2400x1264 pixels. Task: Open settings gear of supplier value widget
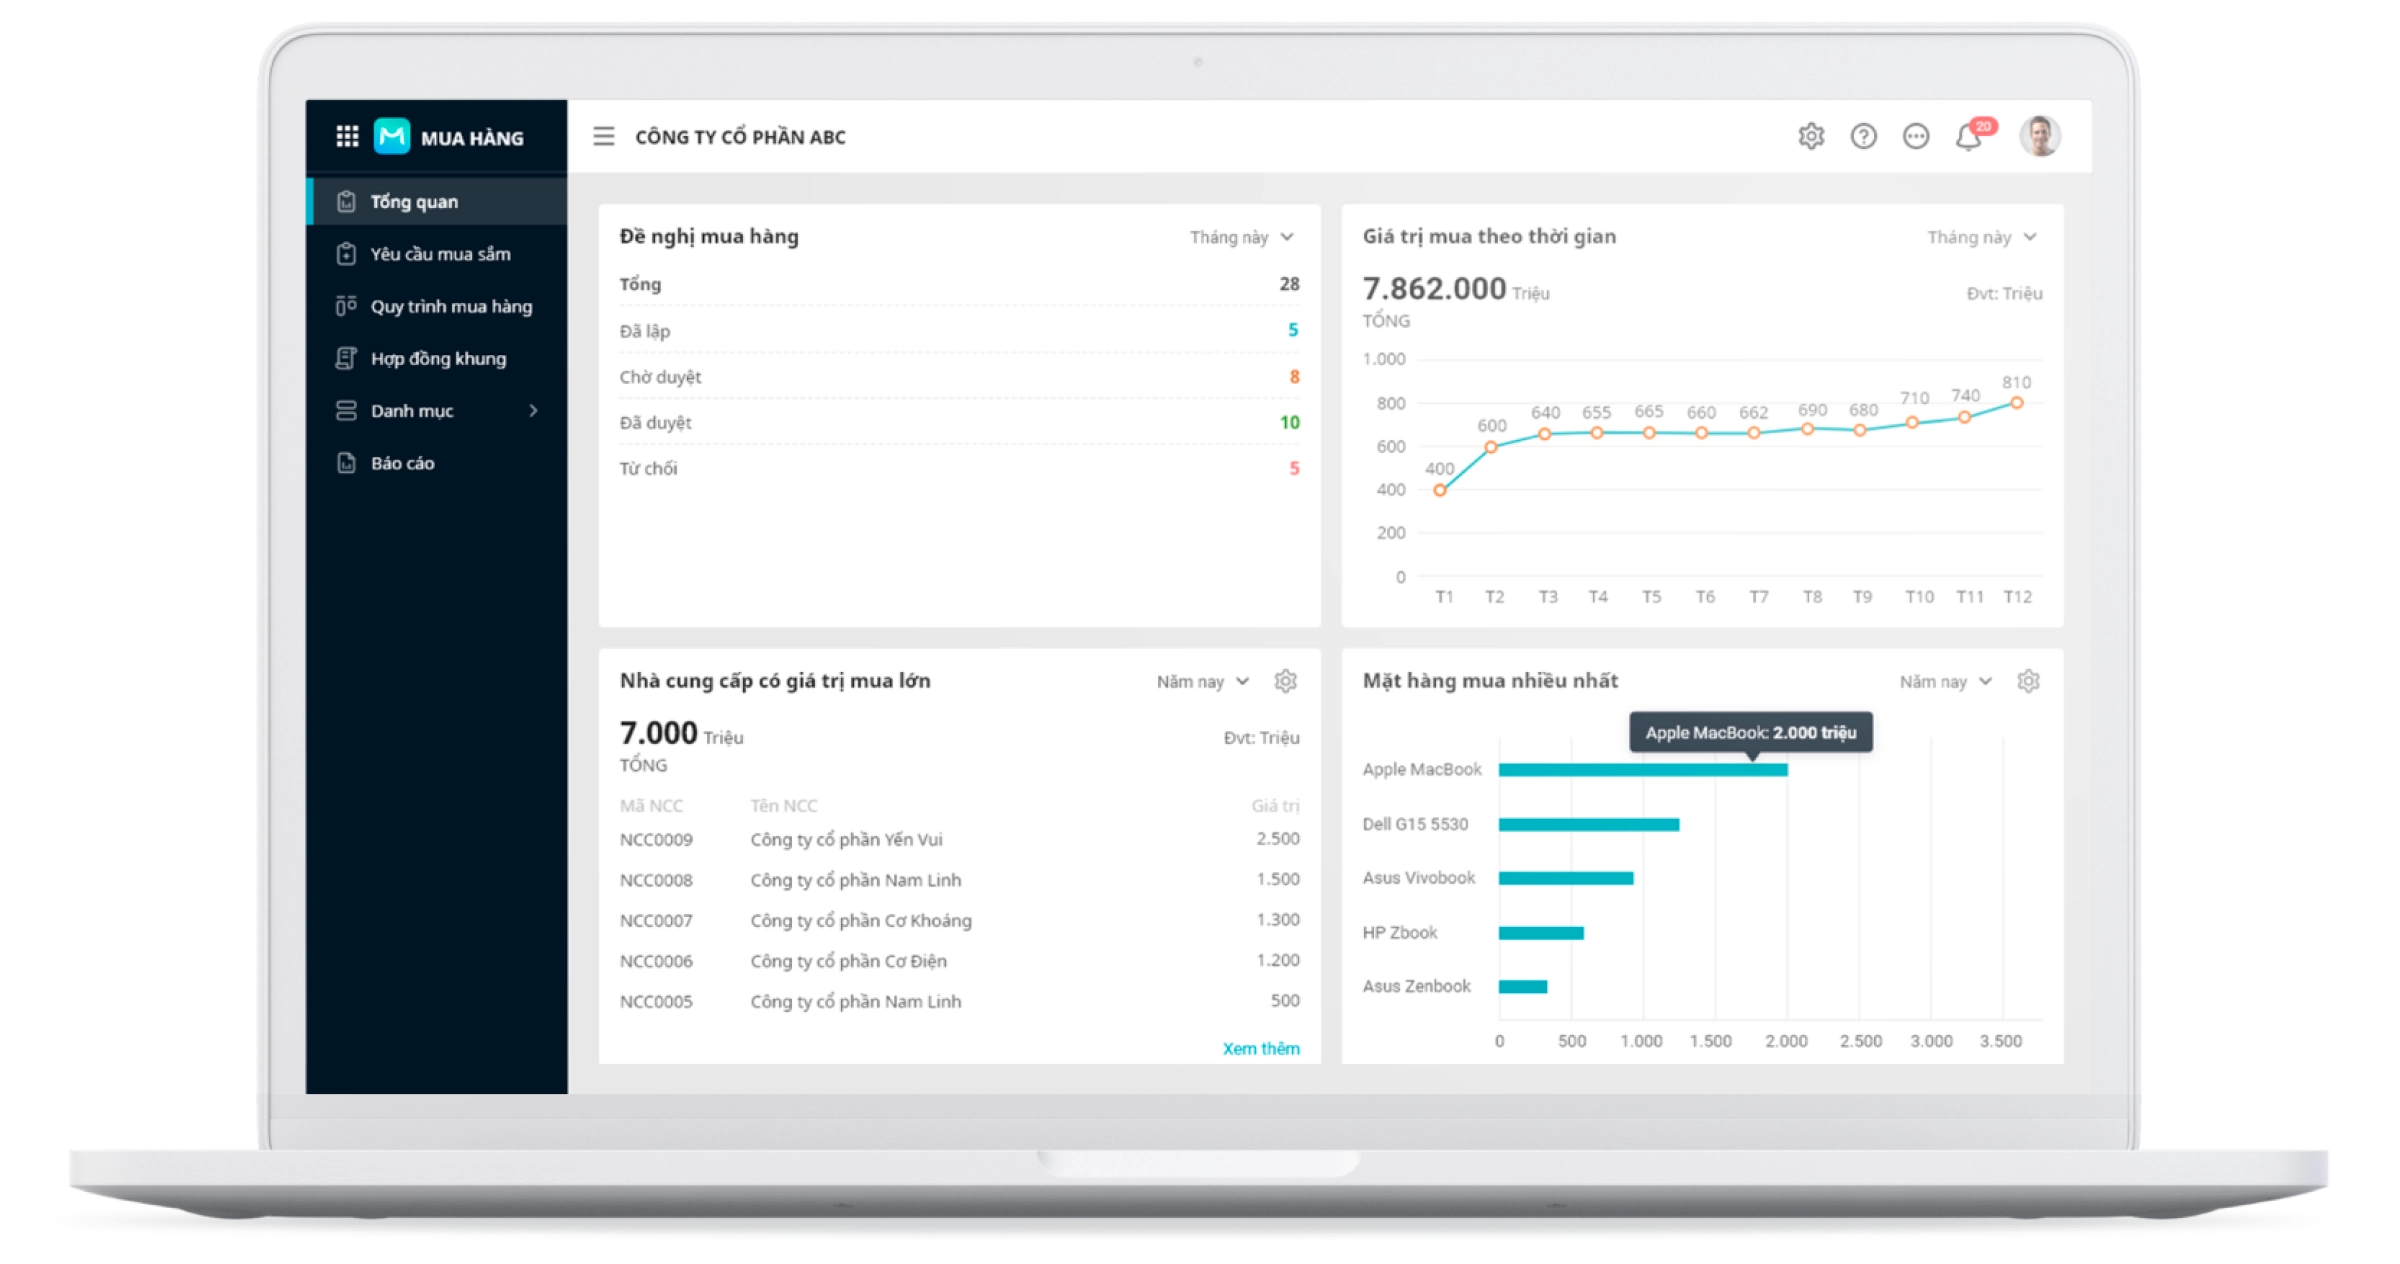click(x=1286, y=681)
